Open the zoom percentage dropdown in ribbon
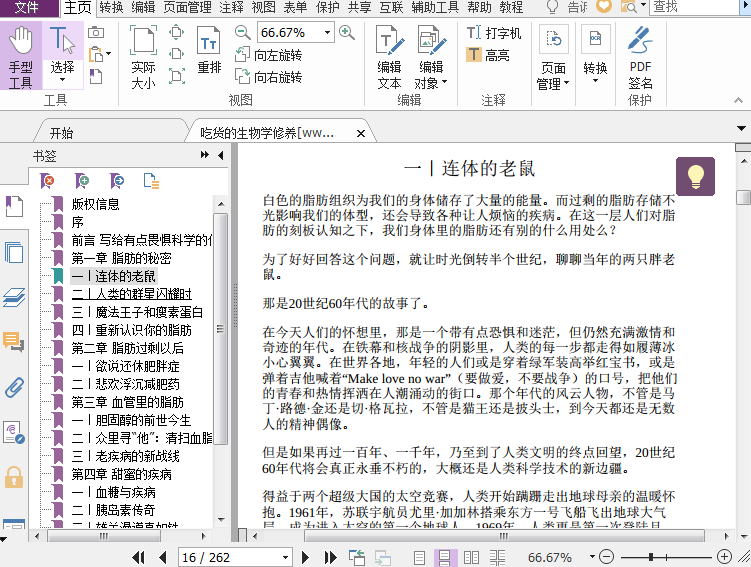Viewport: 751px width, 567px height. 327,33
